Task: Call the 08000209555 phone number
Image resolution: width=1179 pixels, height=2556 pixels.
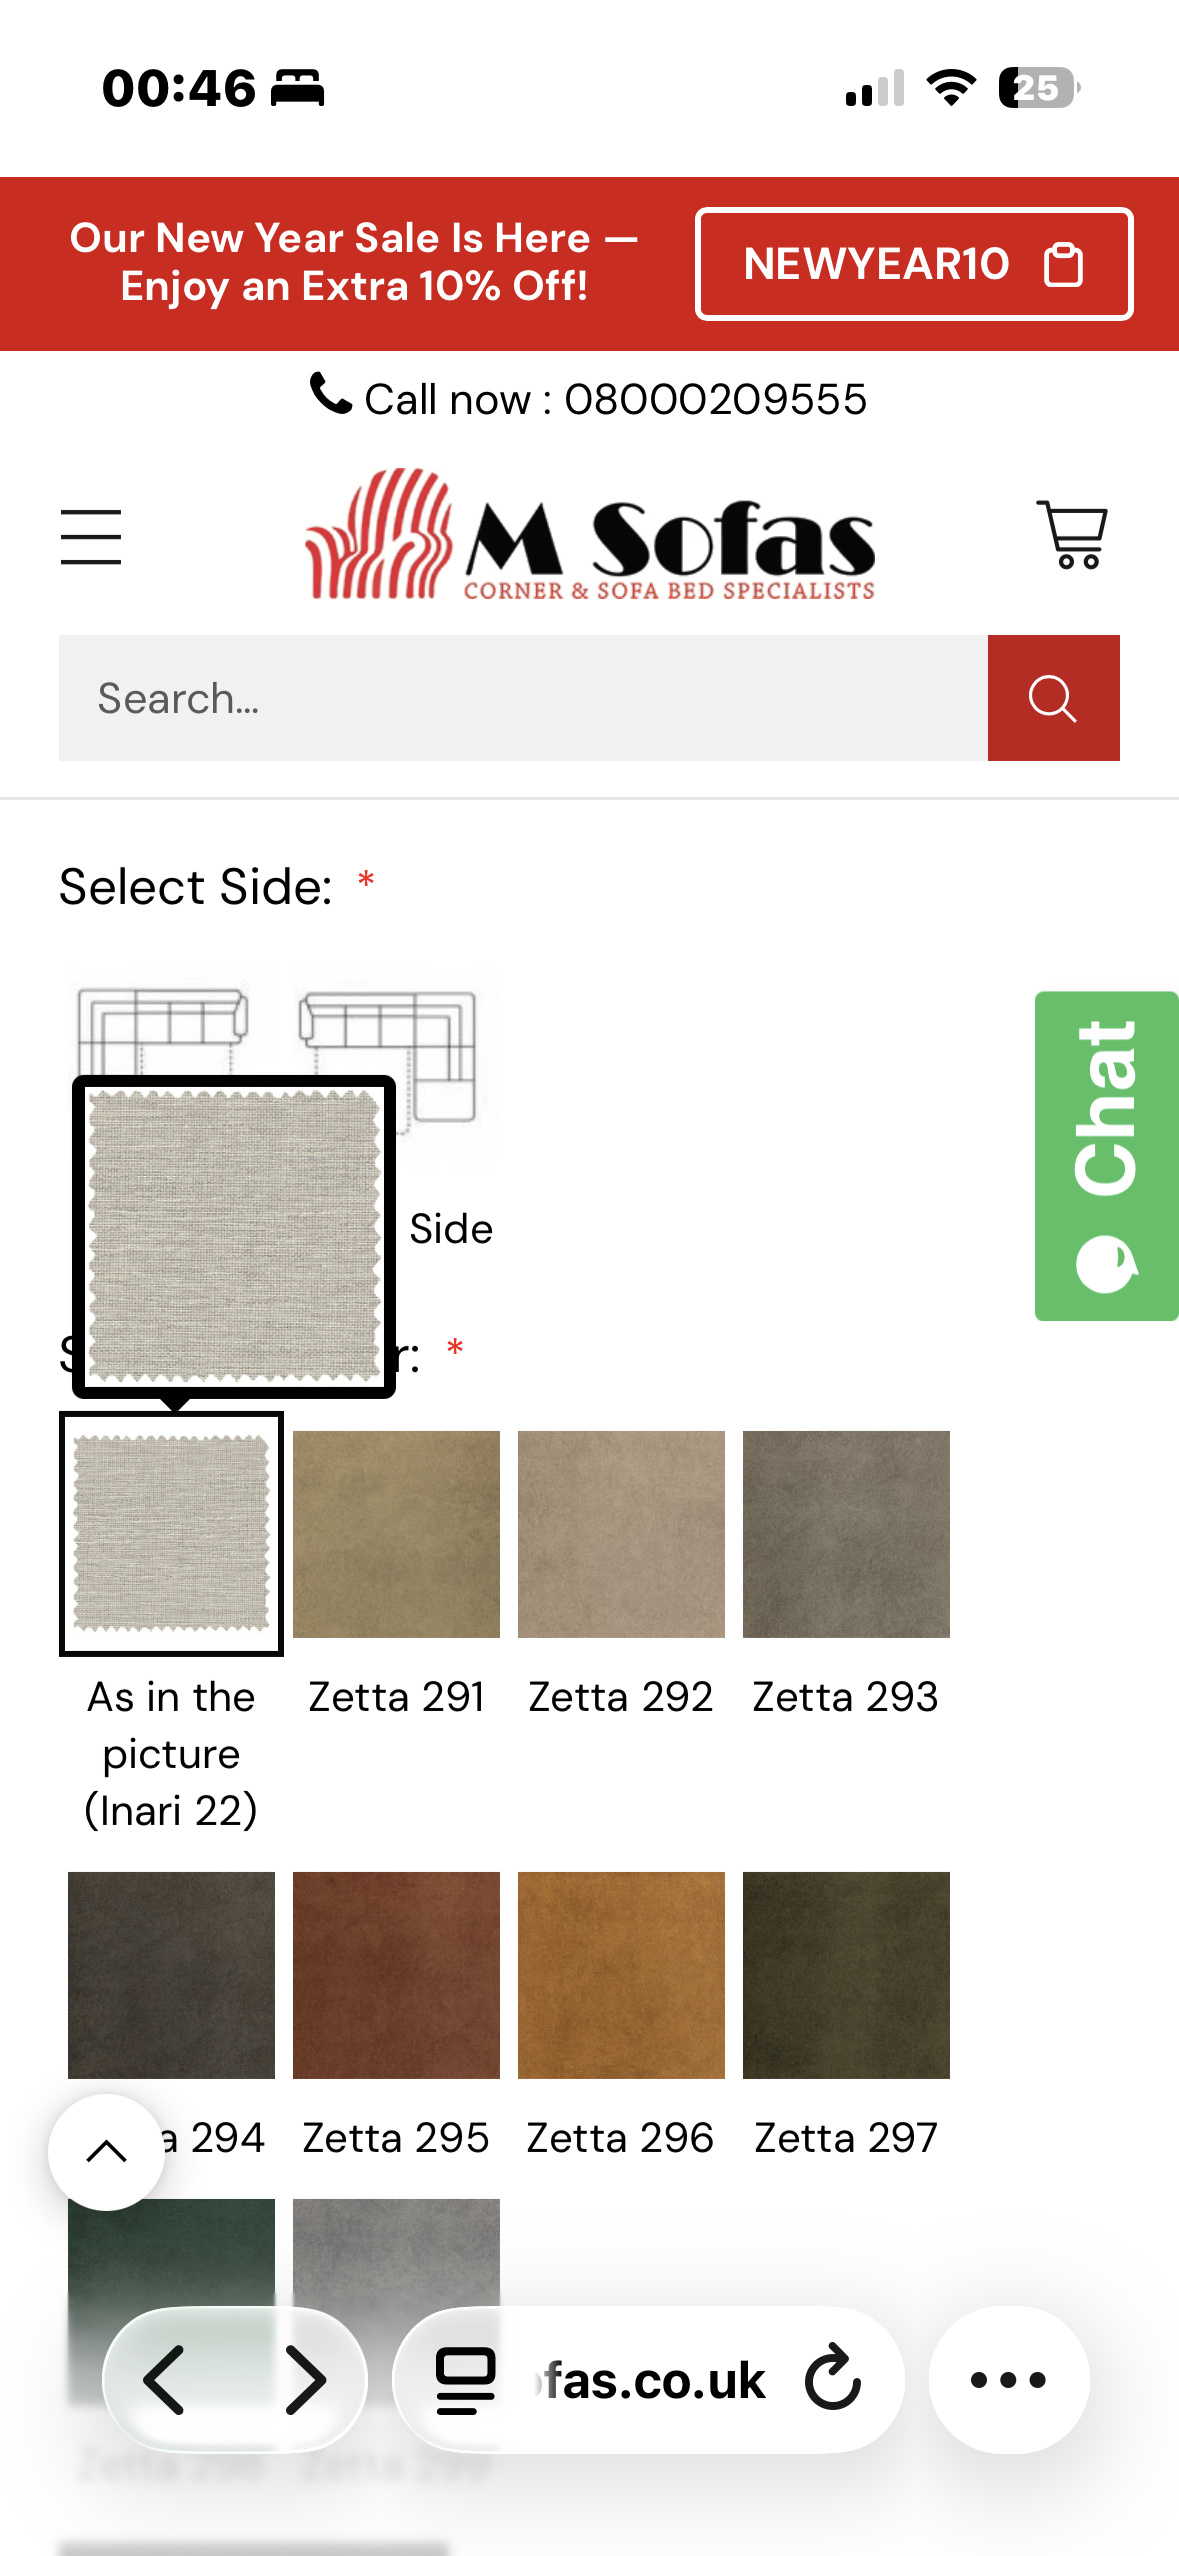Action: point(589,399)
